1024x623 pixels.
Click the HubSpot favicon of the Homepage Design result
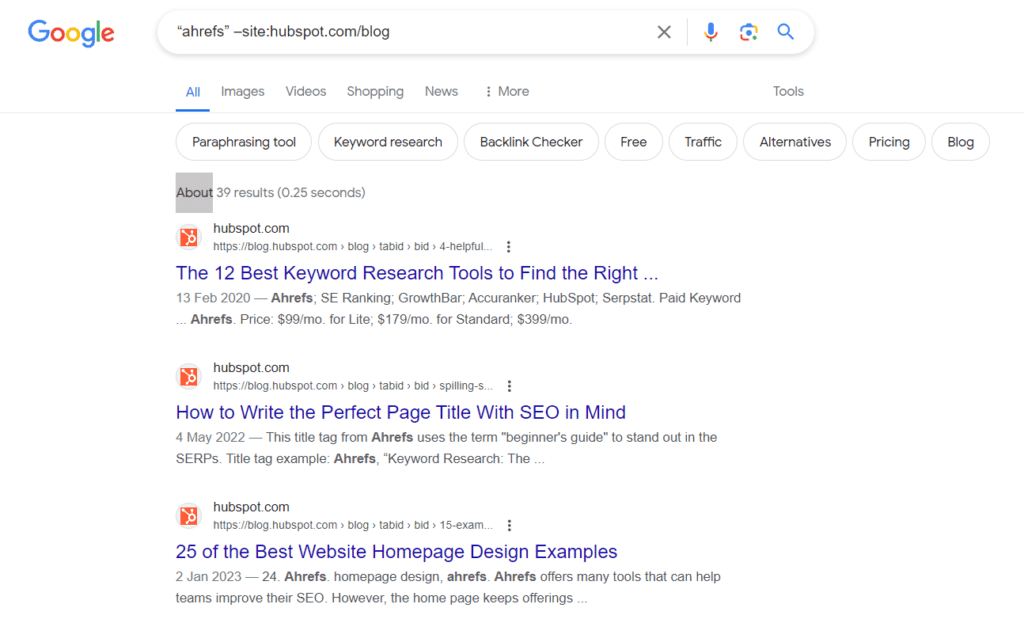(x=189, y=515)
